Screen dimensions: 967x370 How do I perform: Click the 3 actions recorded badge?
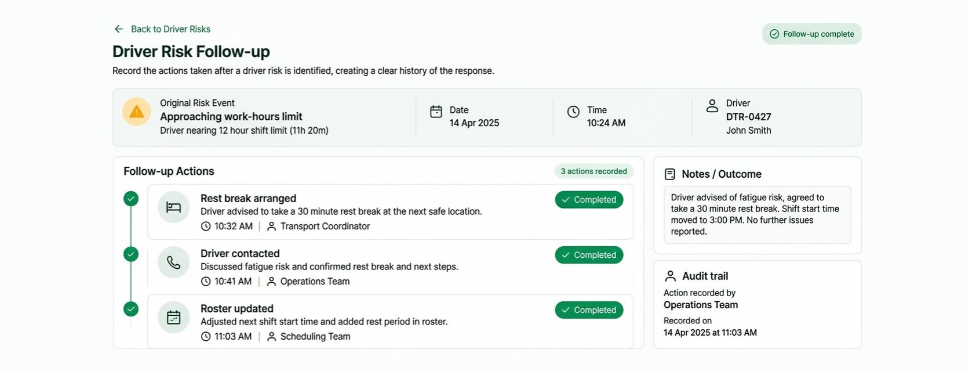594,171
